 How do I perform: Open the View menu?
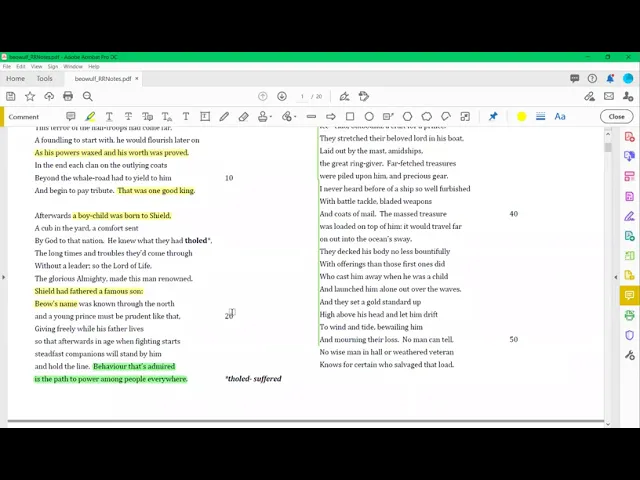[x=36, y=67]
